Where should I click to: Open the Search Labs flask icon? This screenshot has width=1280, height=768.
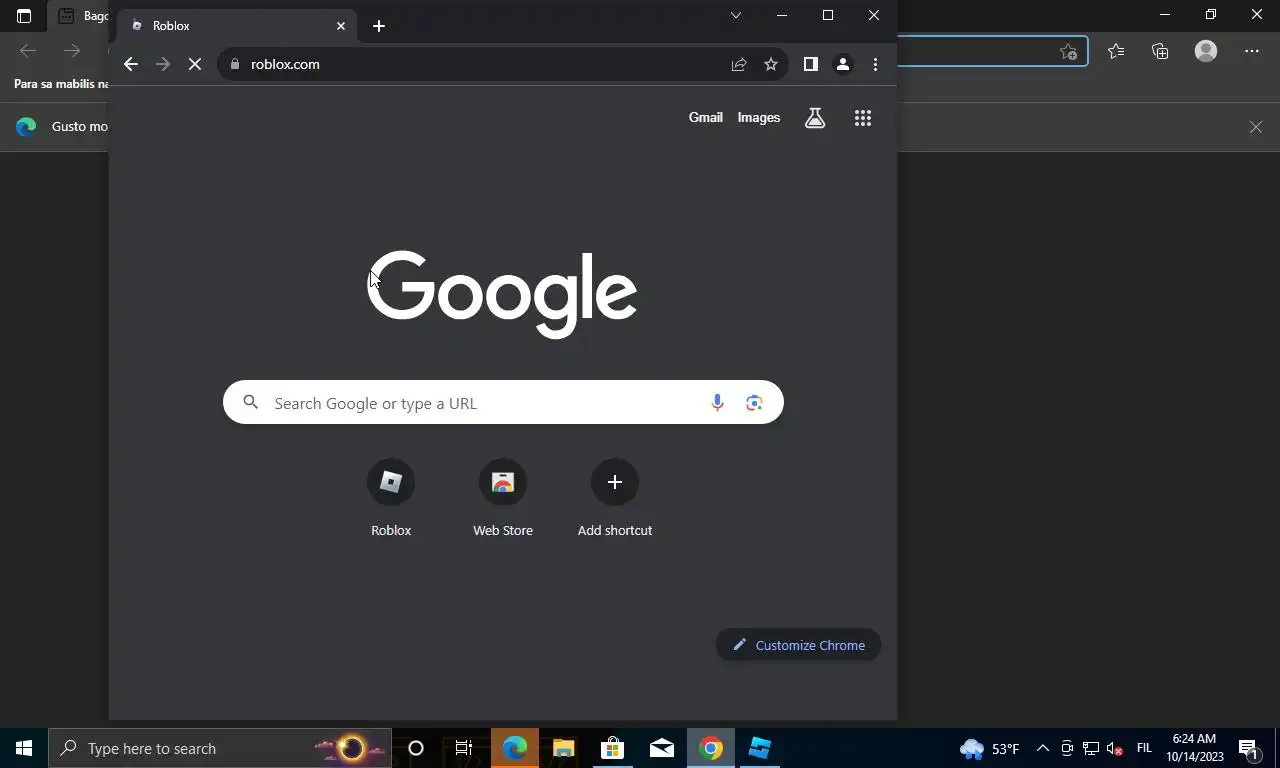point(815,118)
